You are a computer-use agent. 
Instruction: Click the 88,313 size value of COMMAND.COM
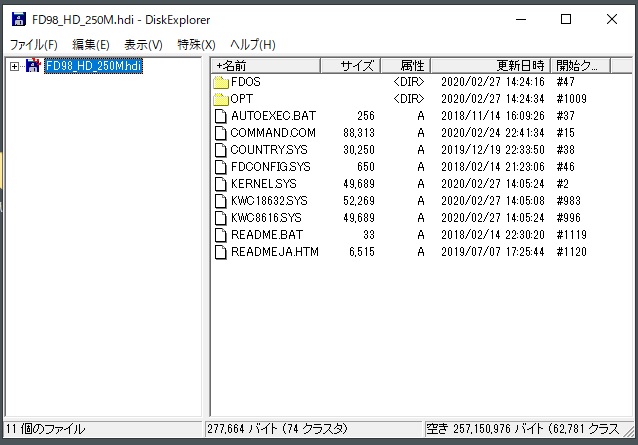(358, 133)
